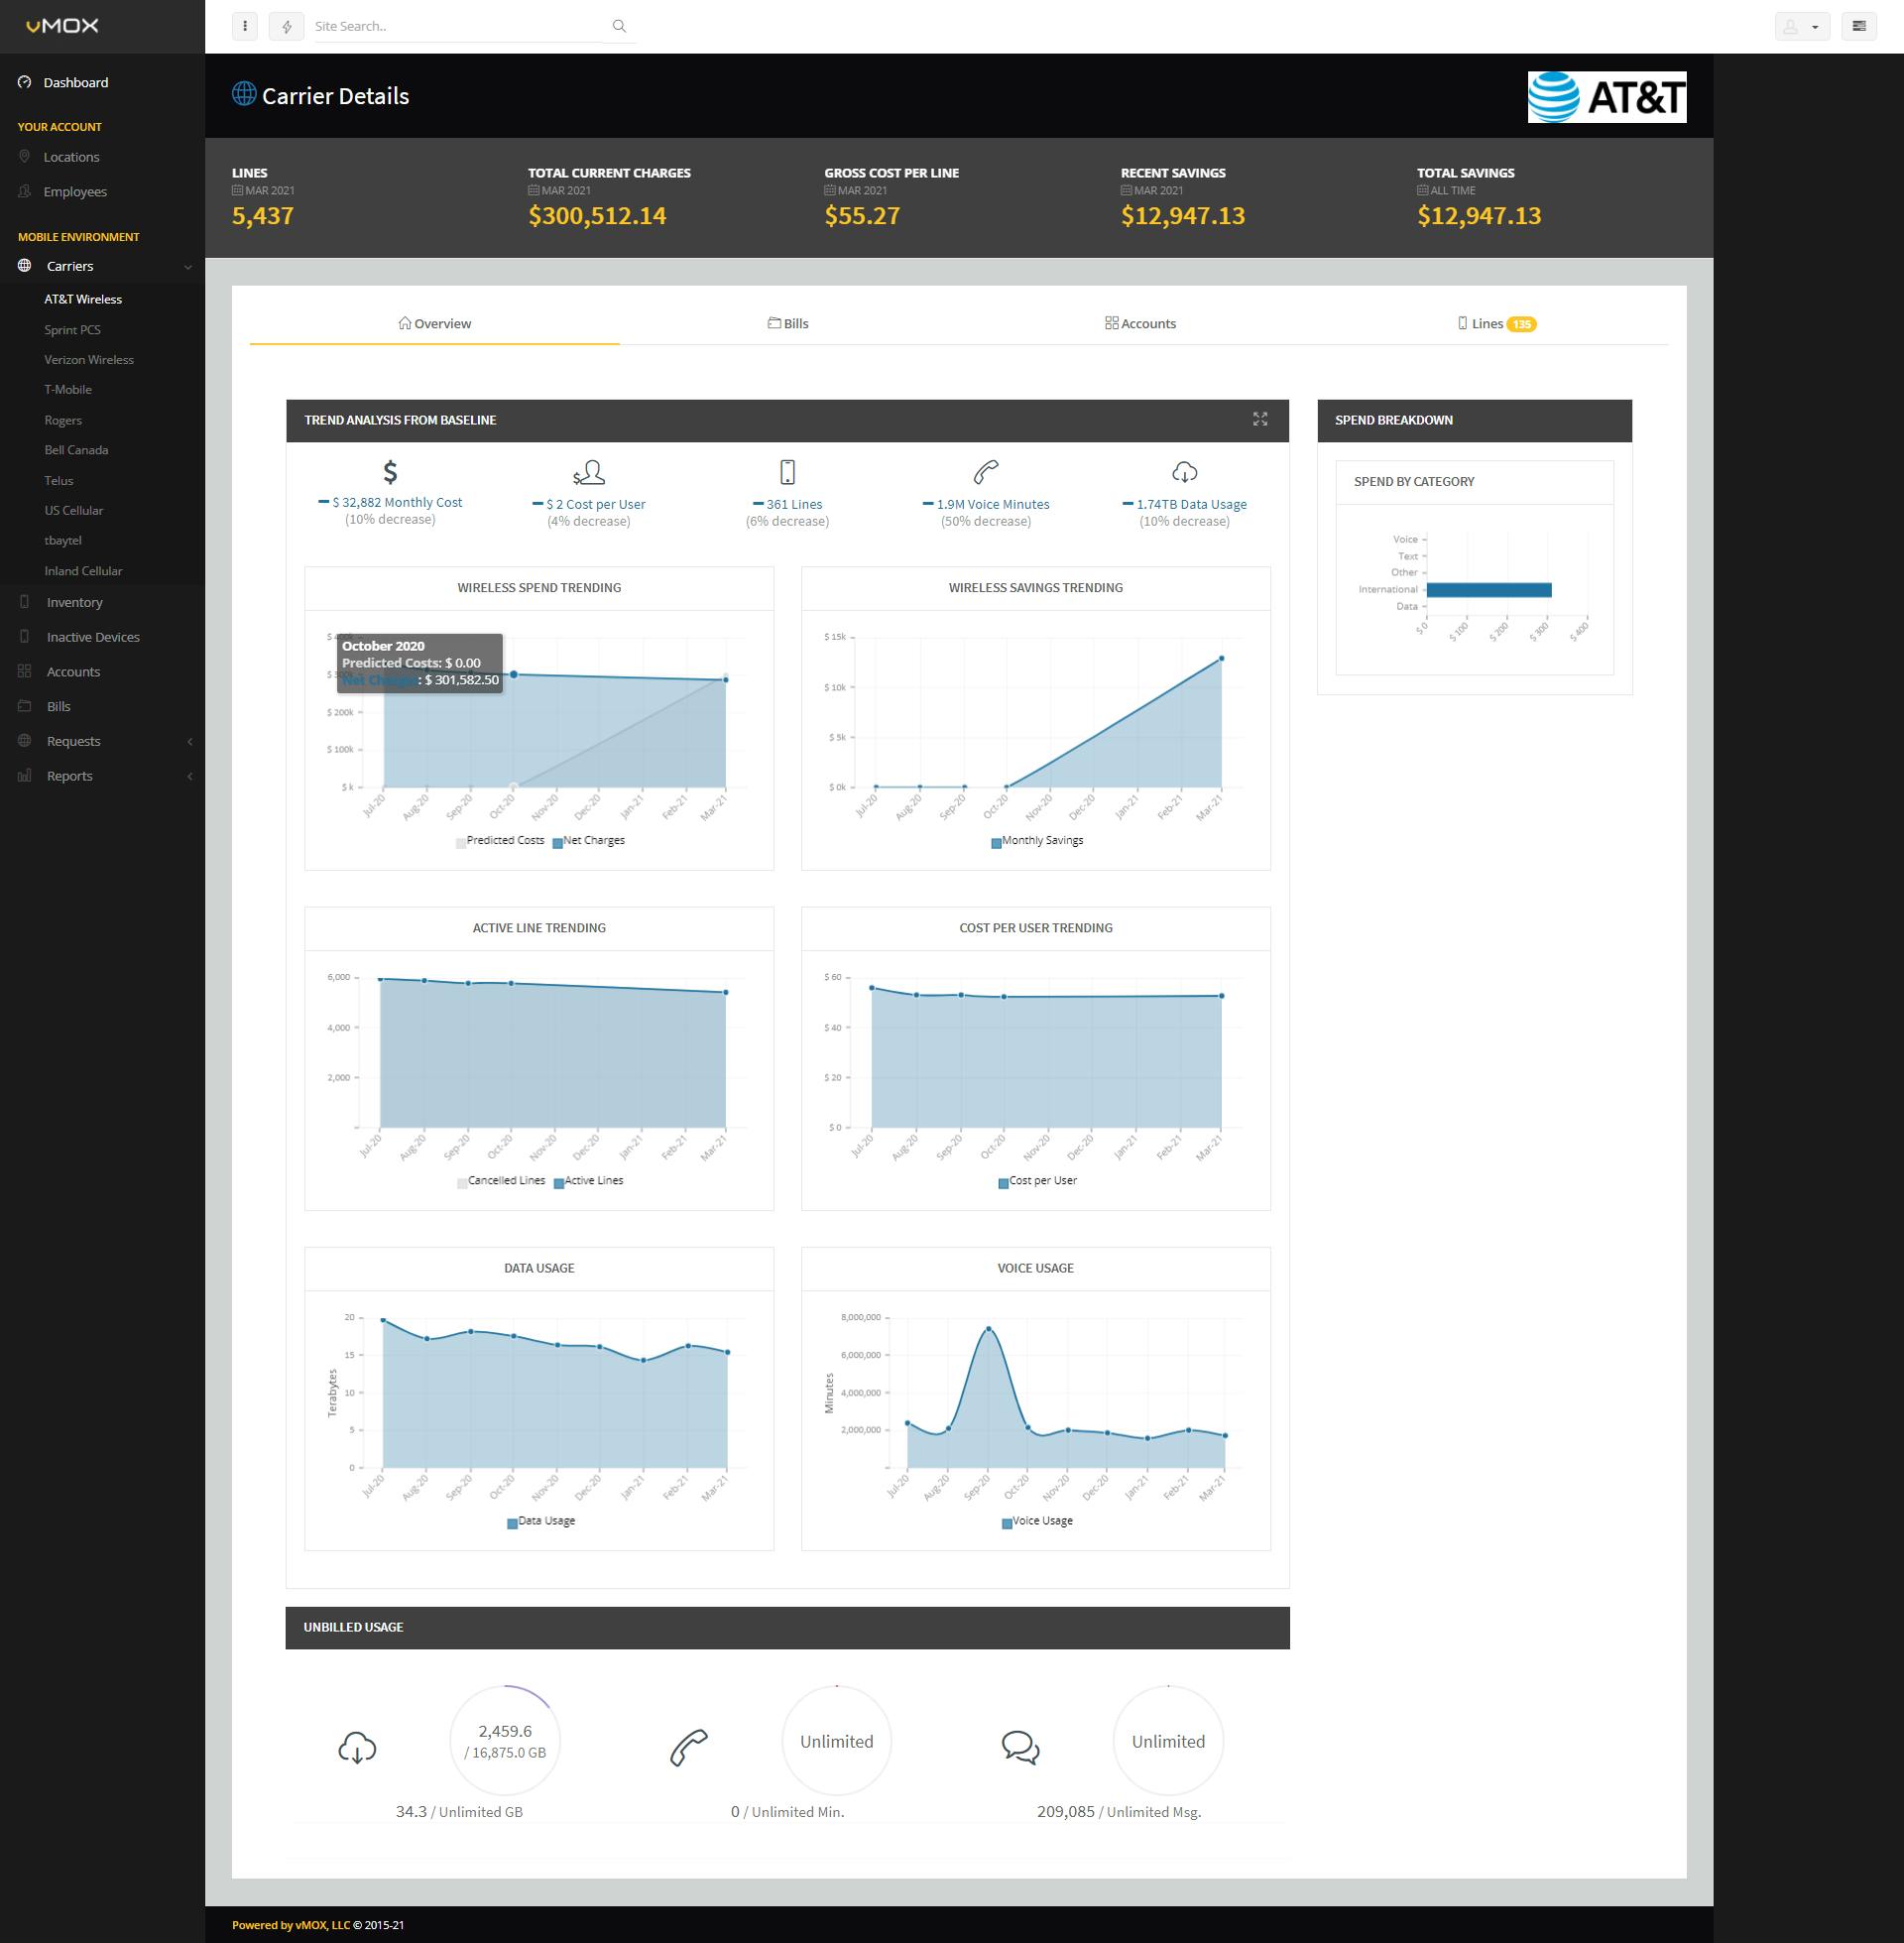Open the user profile dropdown

point(1801,27)
